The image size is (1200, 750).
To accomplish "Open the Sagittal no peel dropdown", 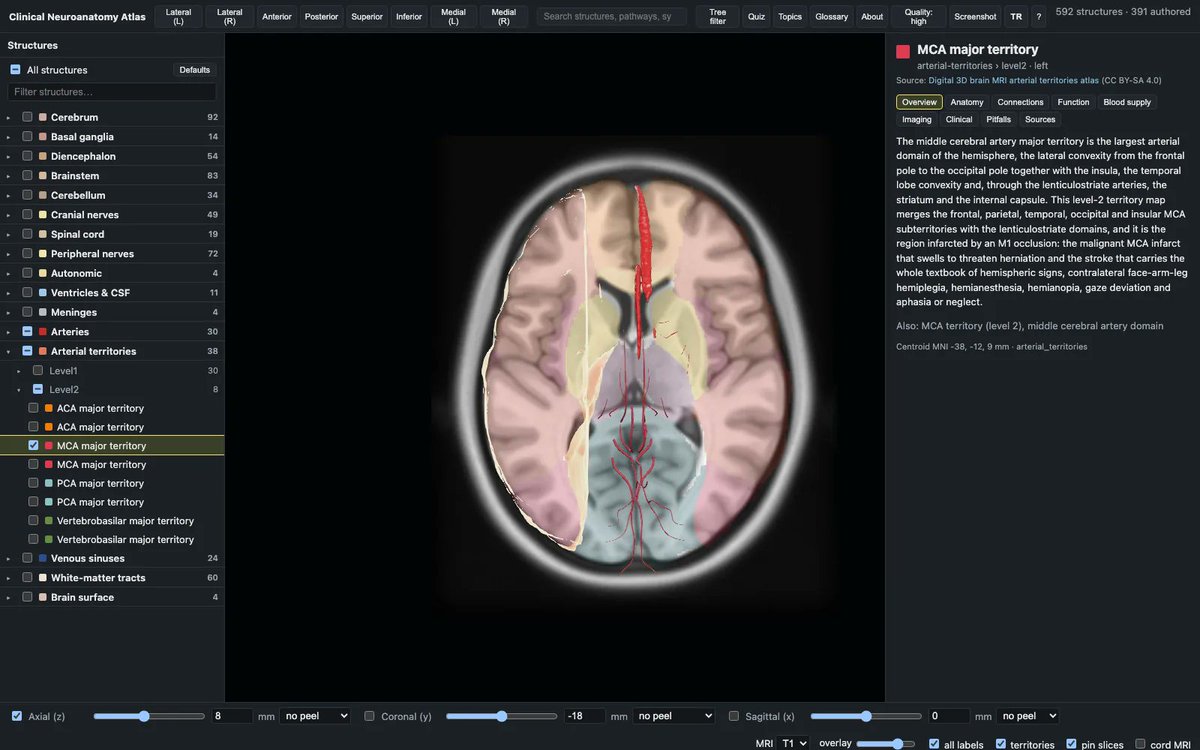I will [x=1027, y=716].
